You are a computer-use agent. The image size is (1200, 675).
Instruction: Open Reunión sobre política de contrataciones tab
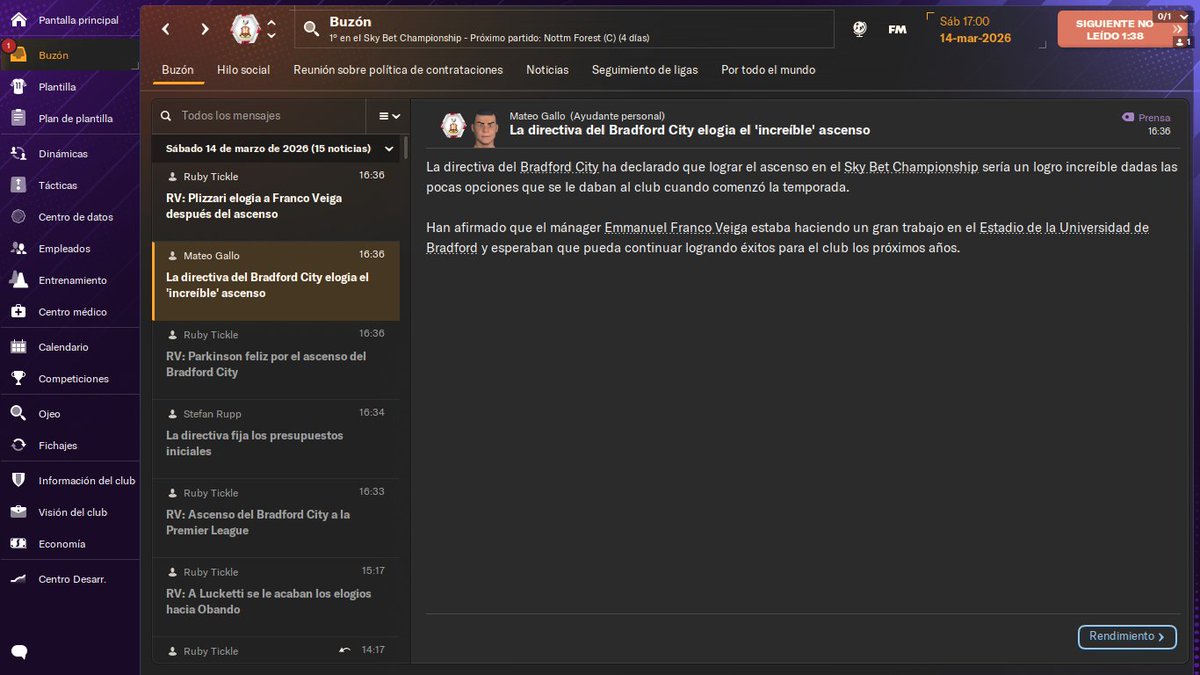[398, 70]
